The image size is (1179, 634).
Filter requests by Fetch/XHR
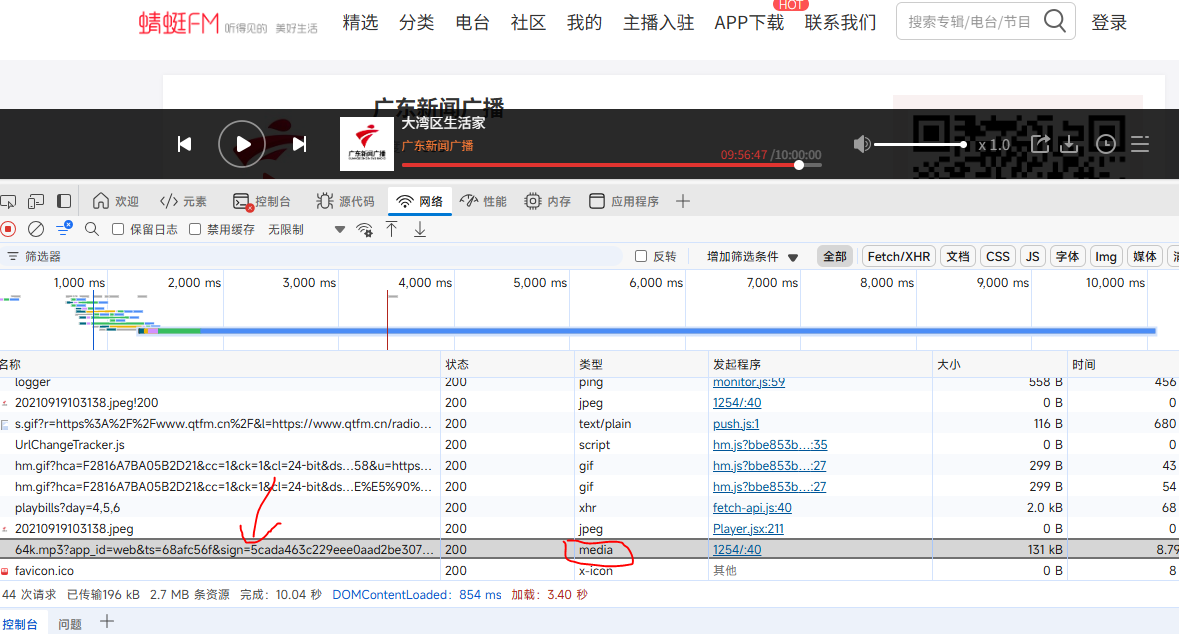[x=898, y=257]
